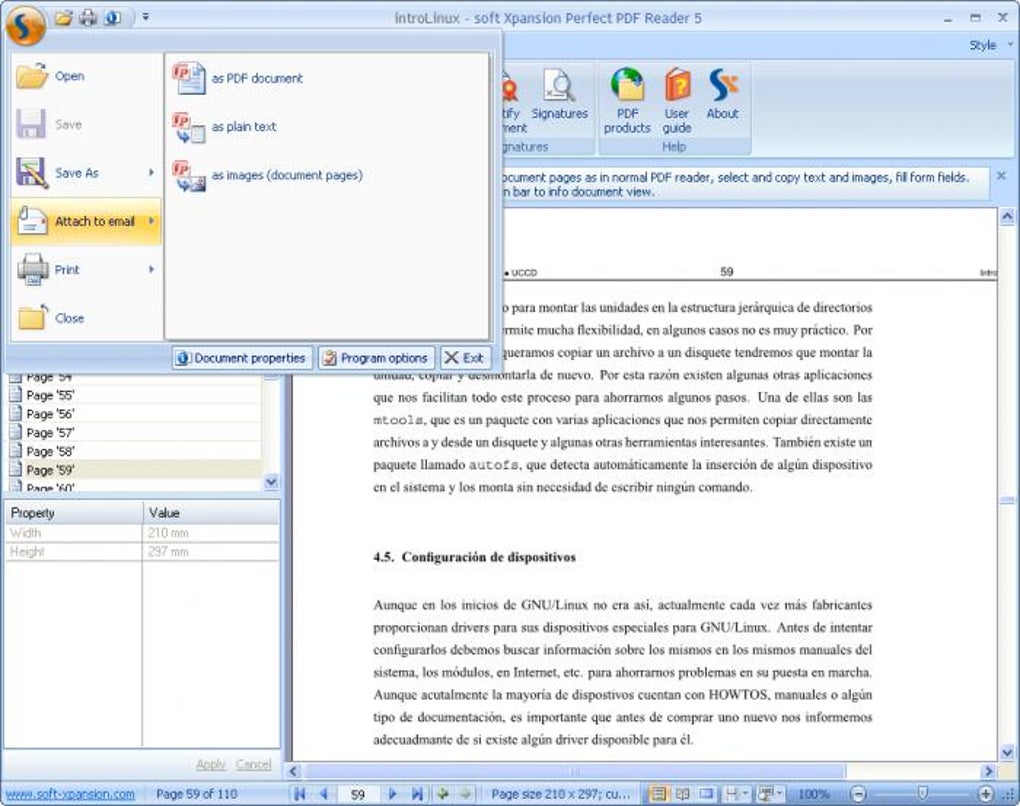Select the Save As menu entry

(86, 173)
